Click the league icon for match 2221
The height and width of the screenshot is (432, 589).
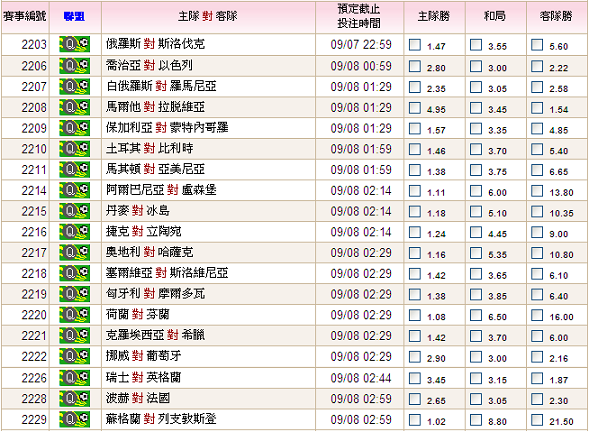coord(74,335)
